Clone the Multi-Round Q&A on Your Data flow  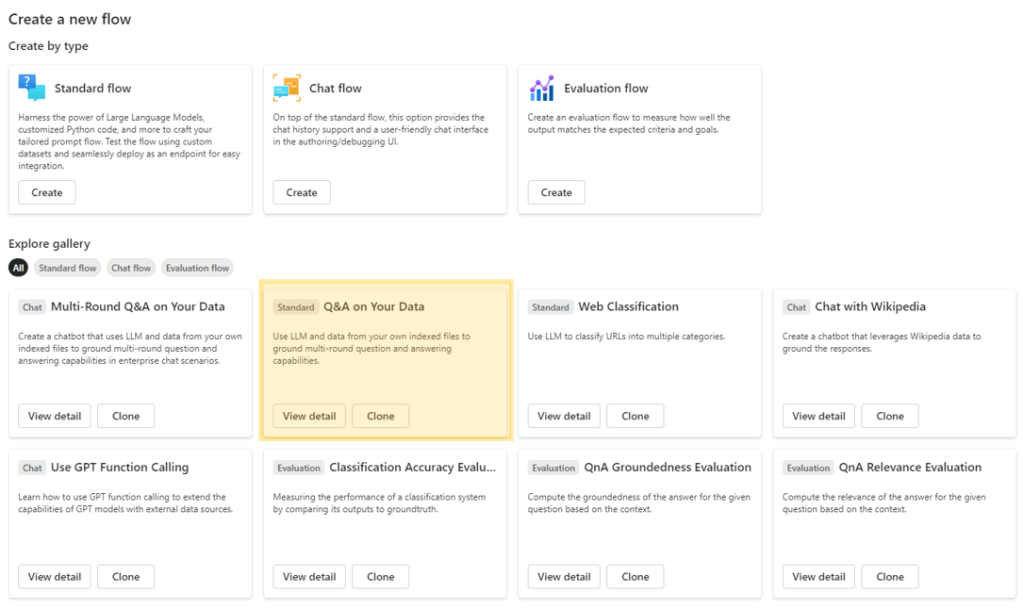[125, 415]
